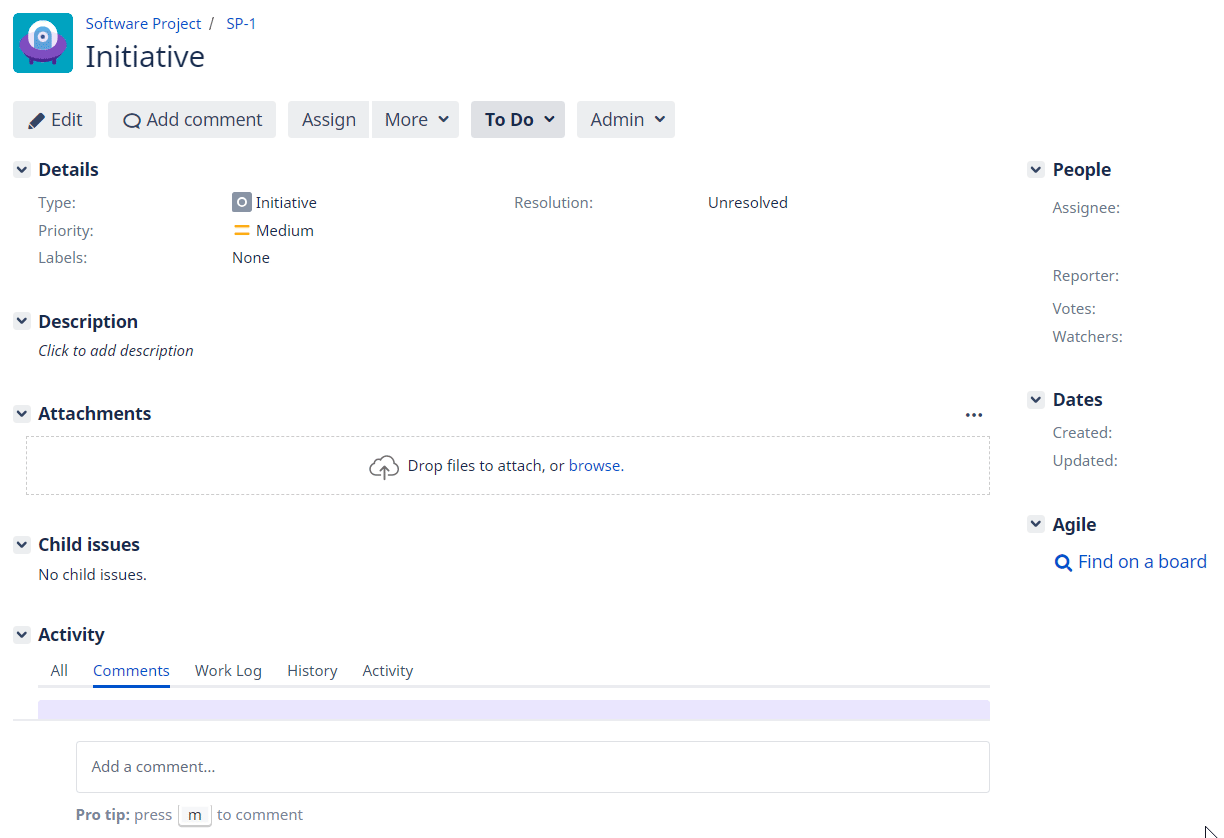Viewport: 1224px width, 838px height.
Task: Click the Initiative issue type icon
Action: [241, 202]
